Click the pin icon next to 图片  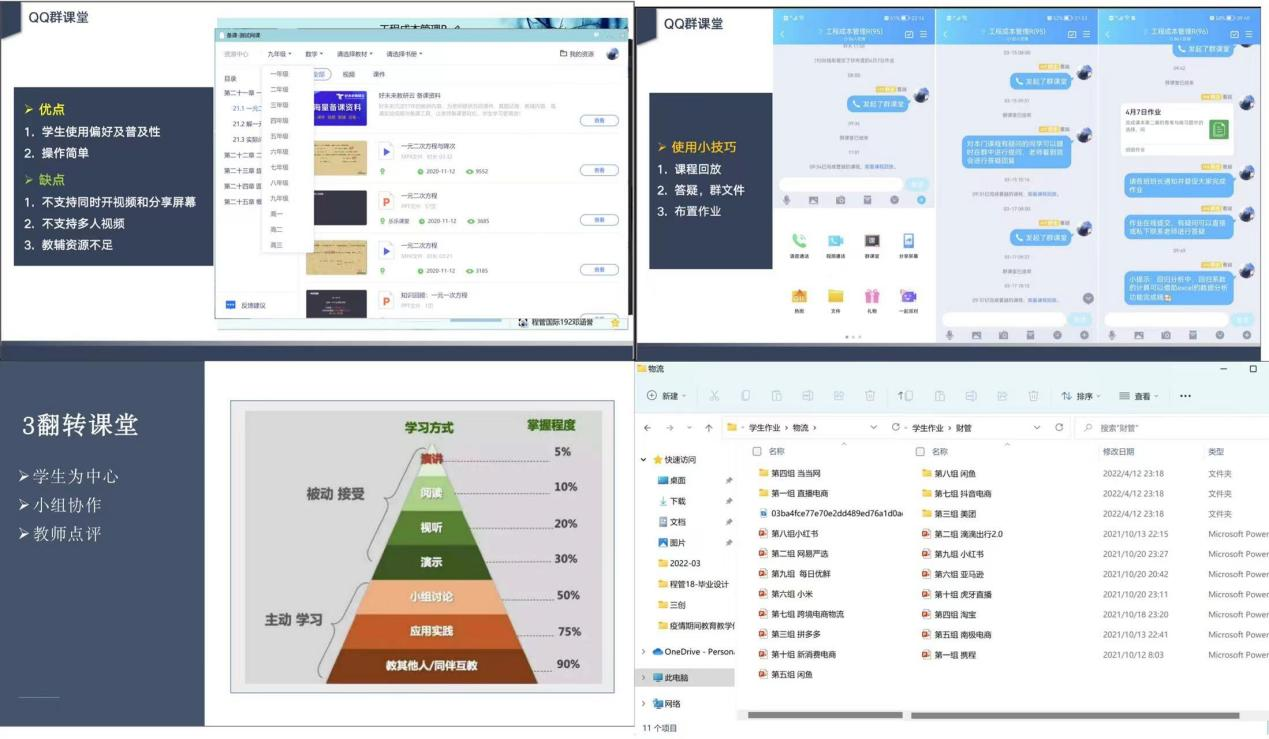tap(728, 542)
